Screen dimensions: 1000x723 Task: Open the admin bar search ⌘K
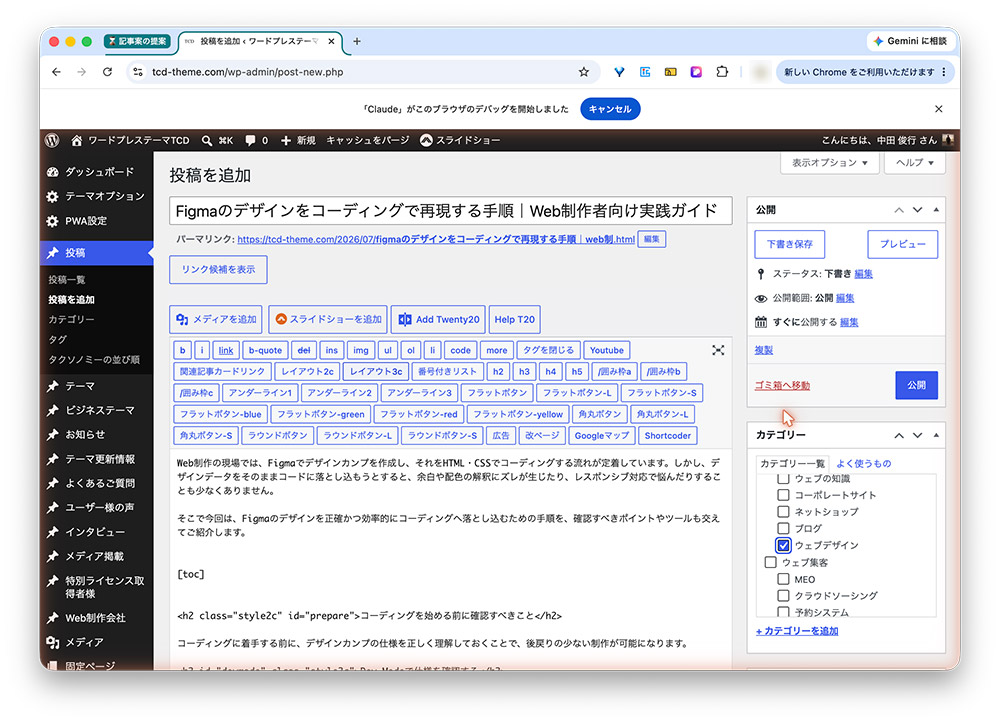point(217,140)
